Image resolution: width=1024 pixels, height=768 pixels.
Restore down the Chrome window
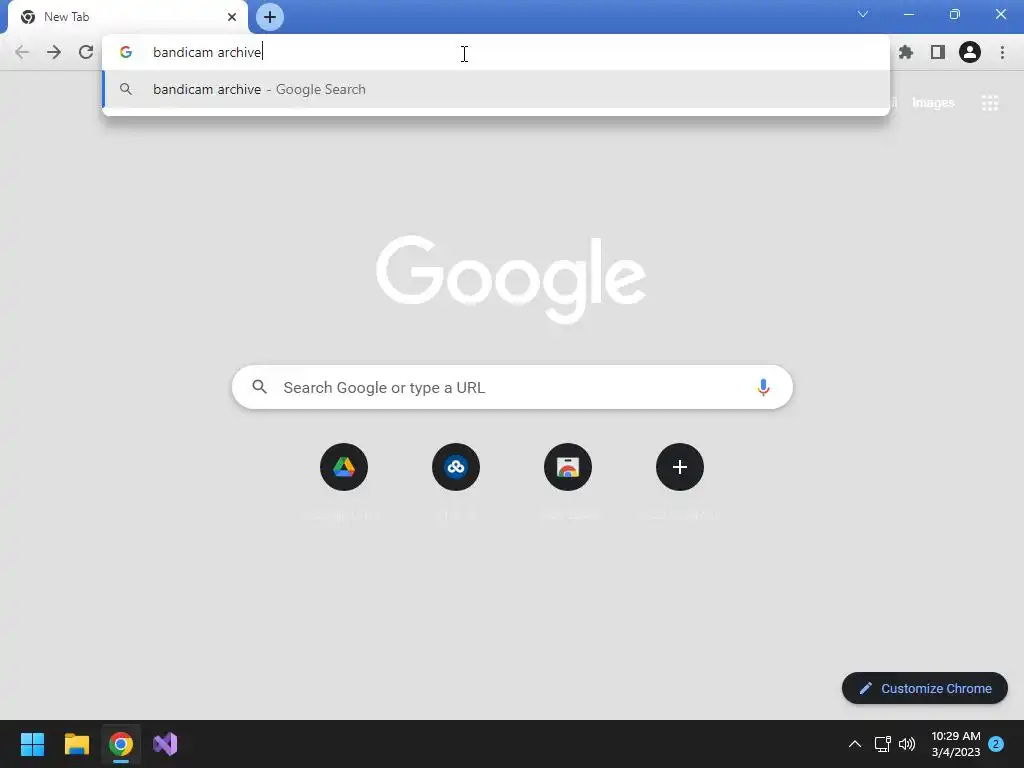coord(955,14)
